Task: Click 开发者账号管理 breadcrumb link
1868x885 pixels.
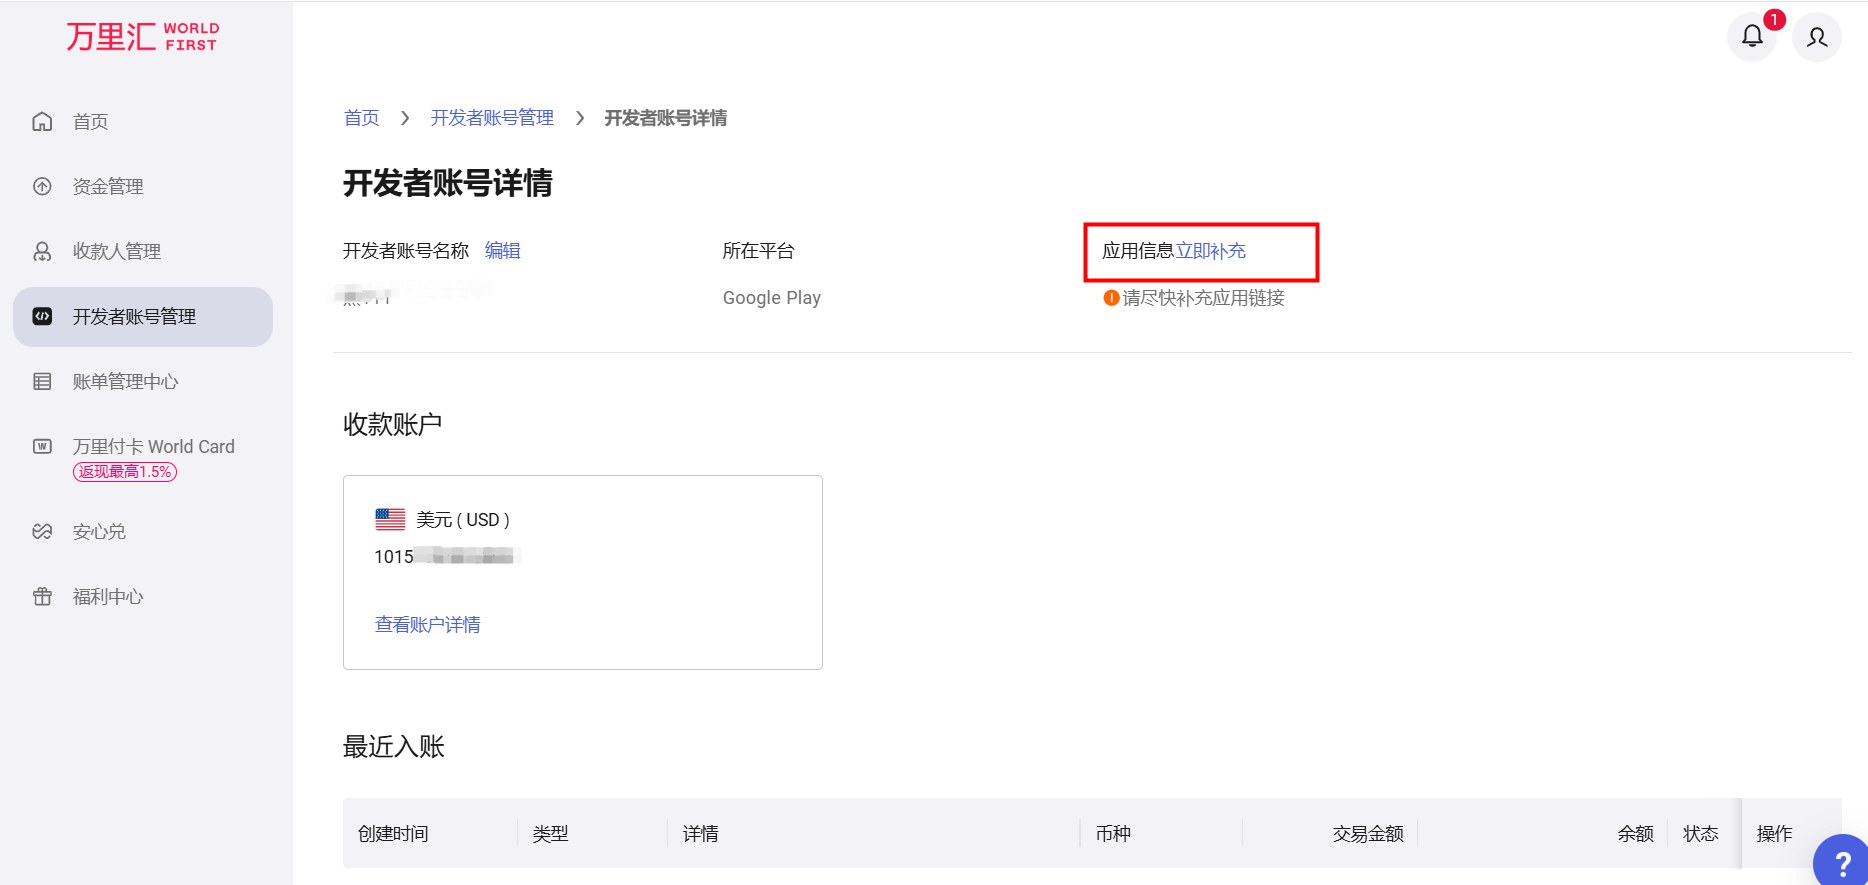Action: [x=492, y=118]
